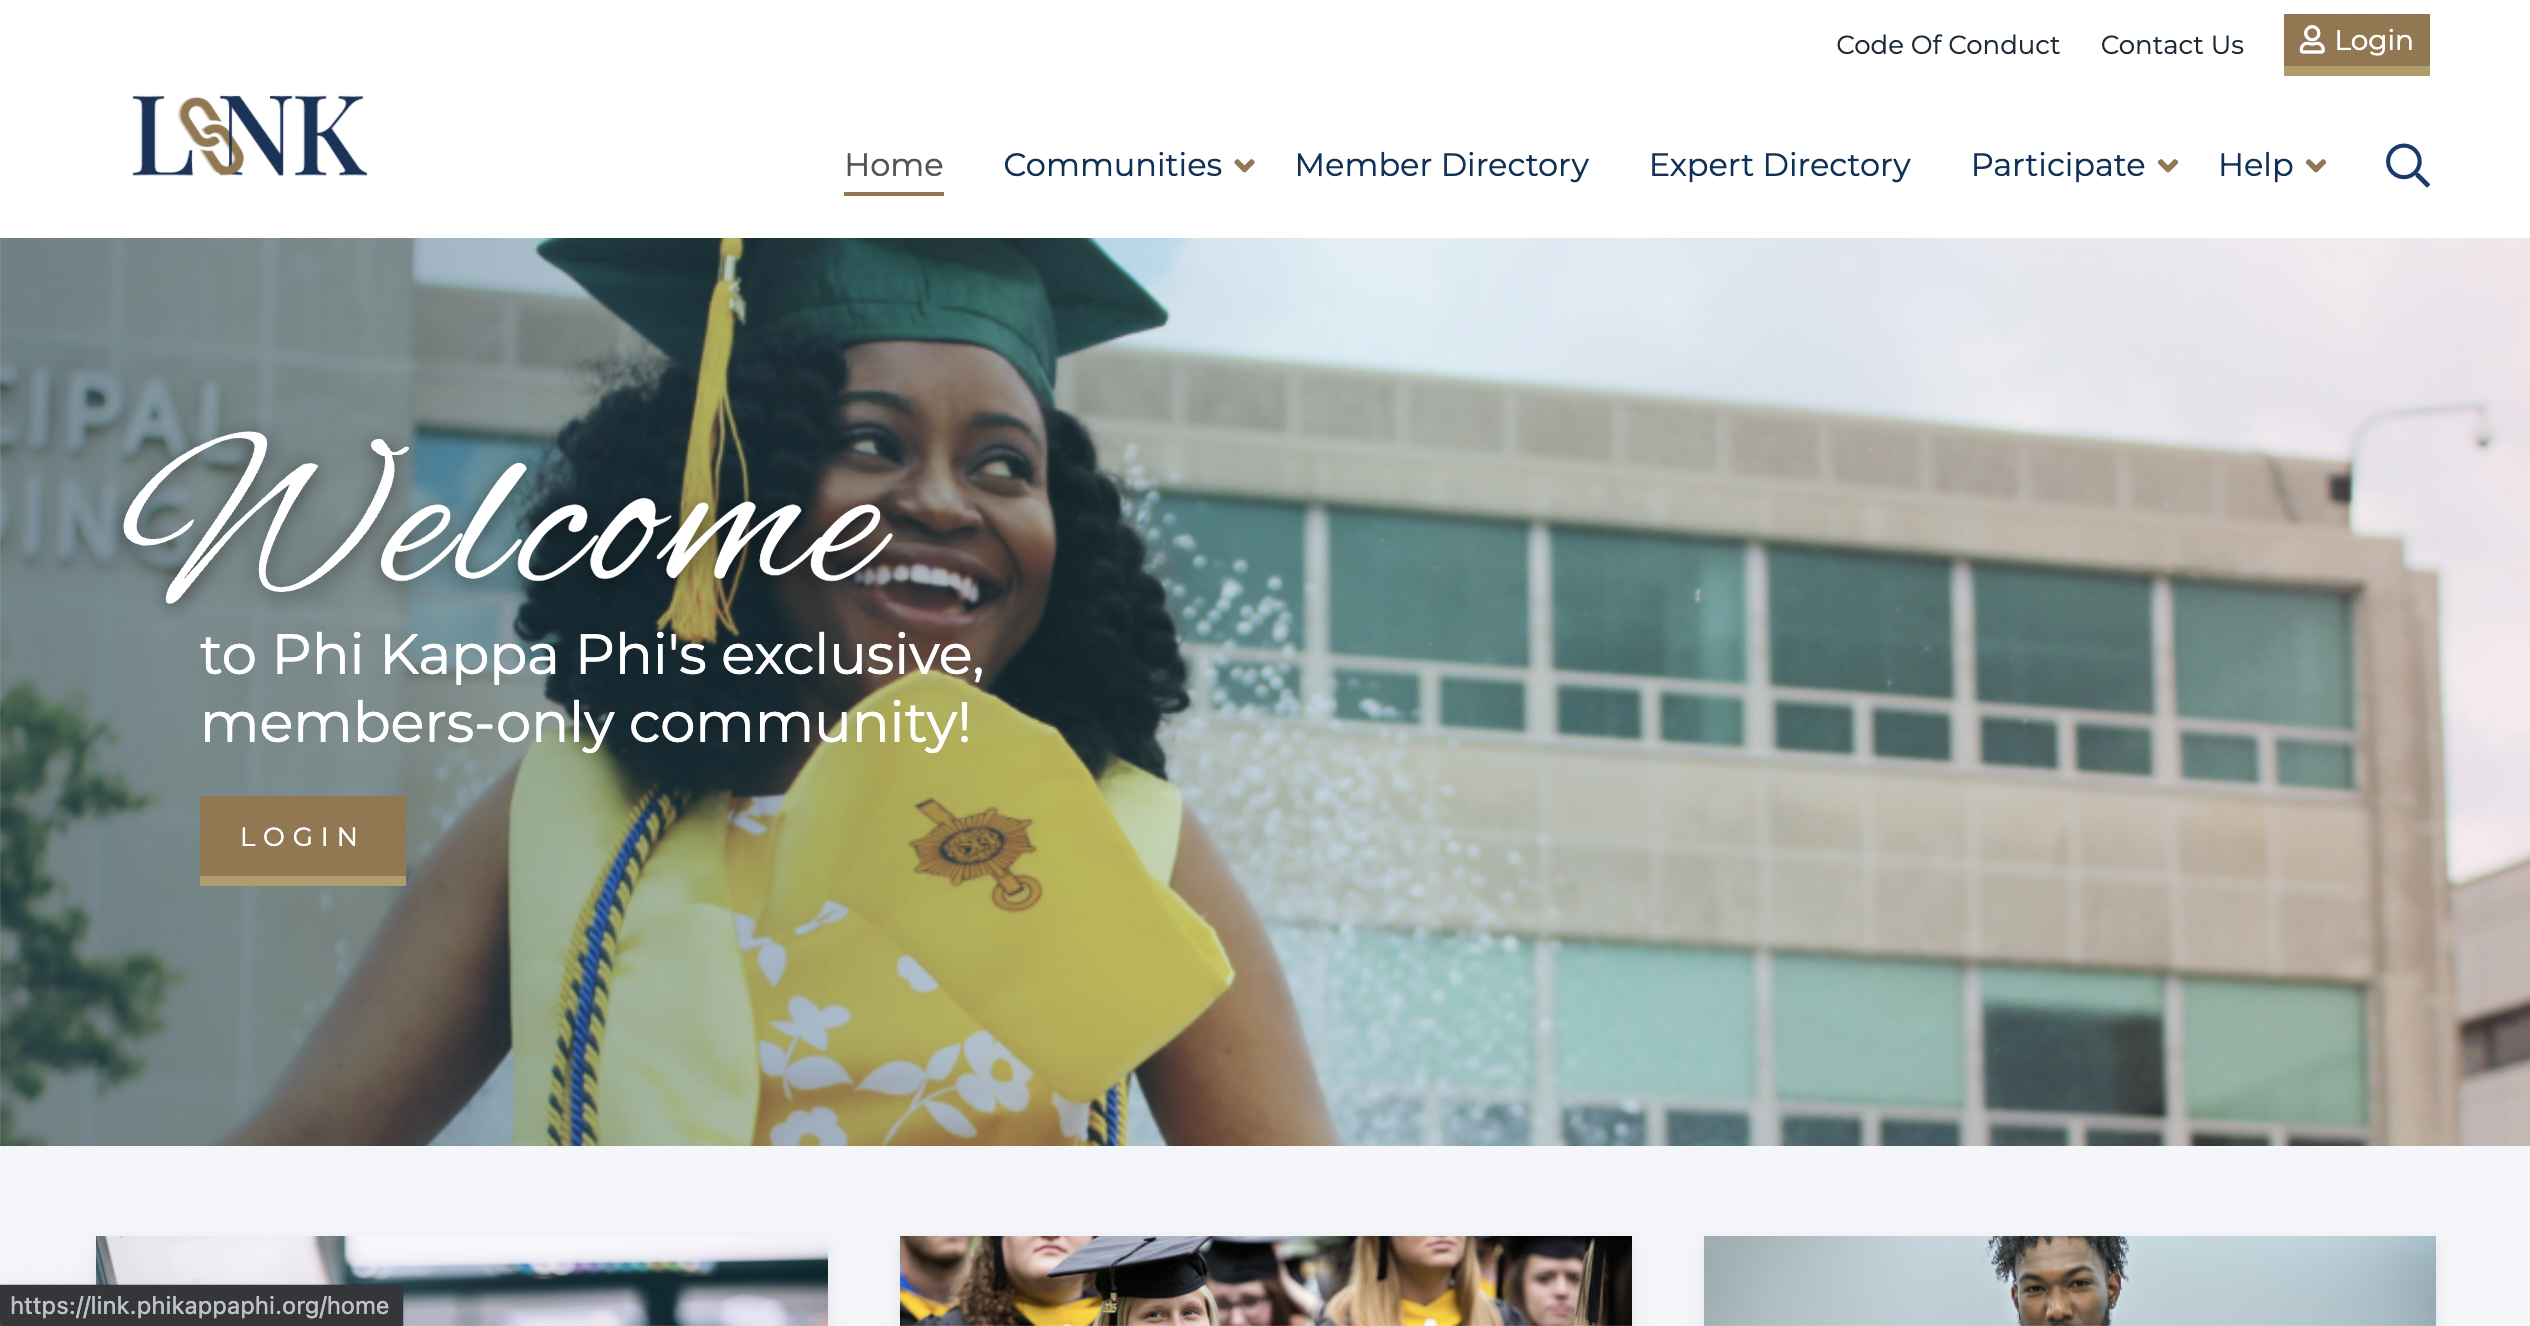
Task: Open the Contact Us link
Action: click(2172, 45)
